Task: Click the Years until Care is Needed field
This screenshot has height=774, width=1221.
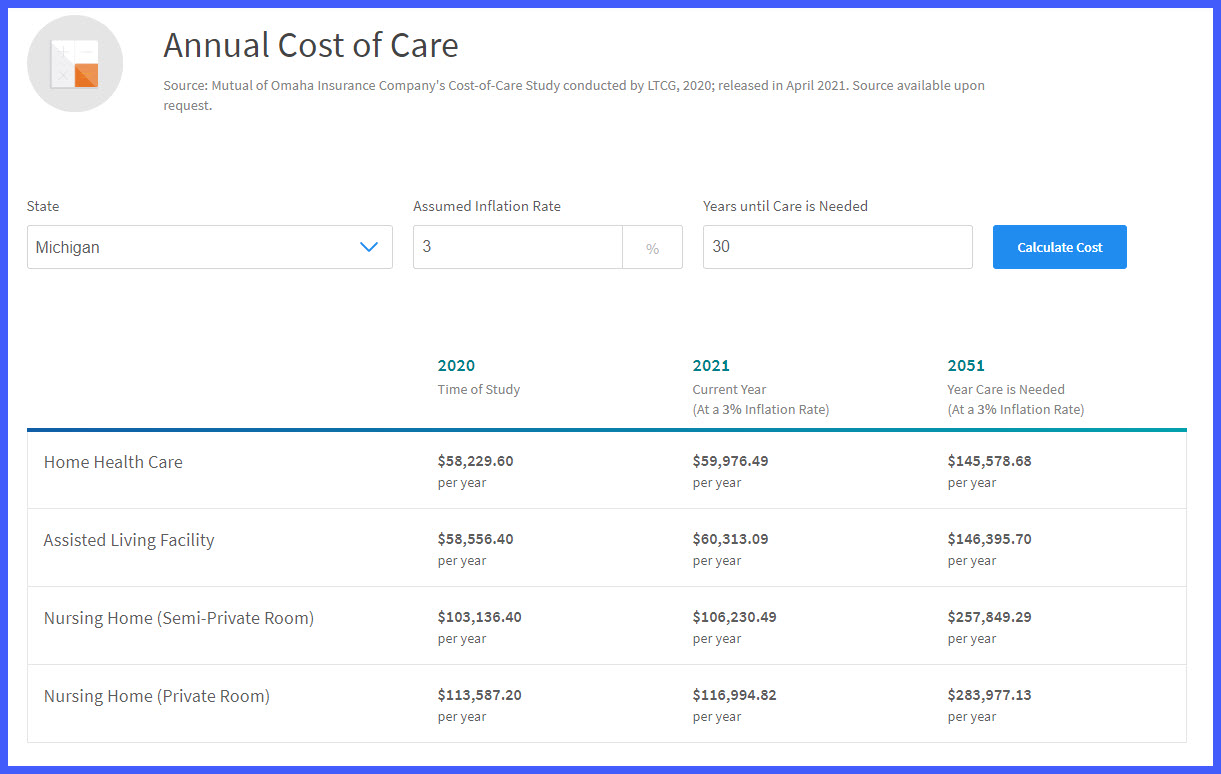Action: [x=837, y=246]
